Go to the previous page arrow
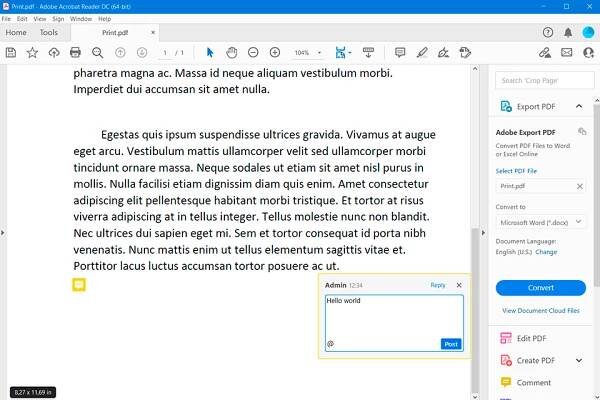 coord(120,52)
